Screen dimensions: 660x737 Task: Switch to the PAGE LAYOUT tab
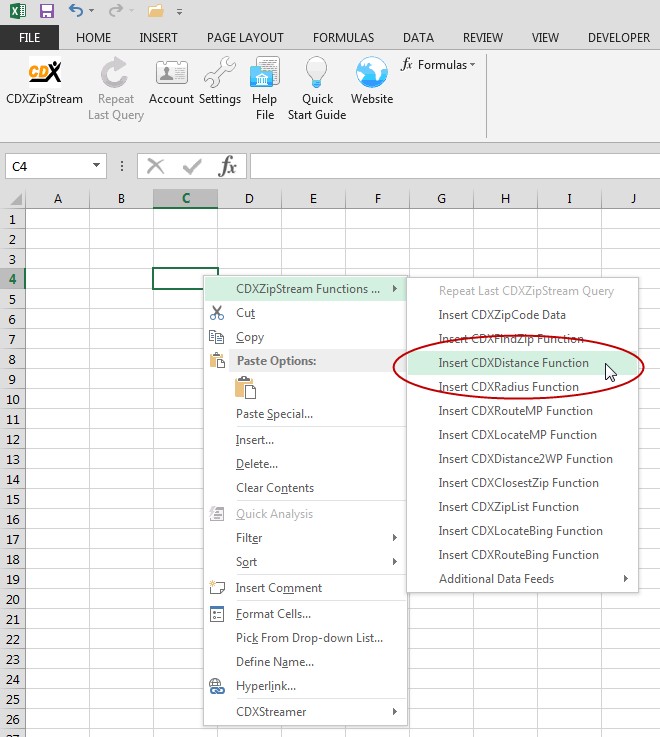point(245,38)
